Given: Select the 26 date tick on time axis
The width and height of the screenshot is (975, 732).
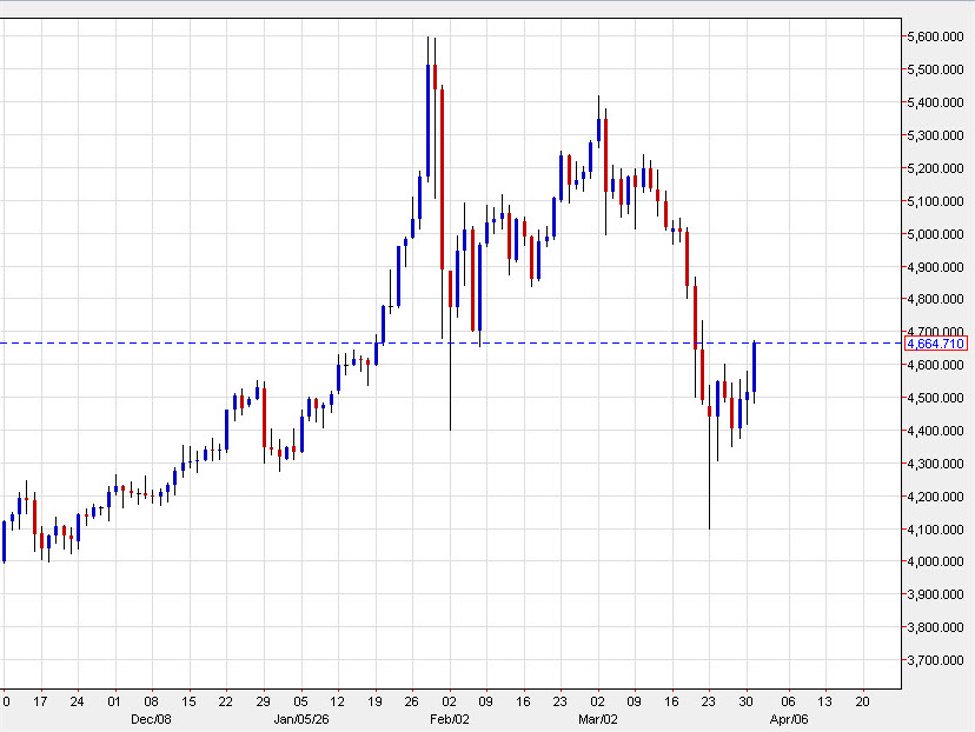Looking at the screenshot, I should pos(410,702).
